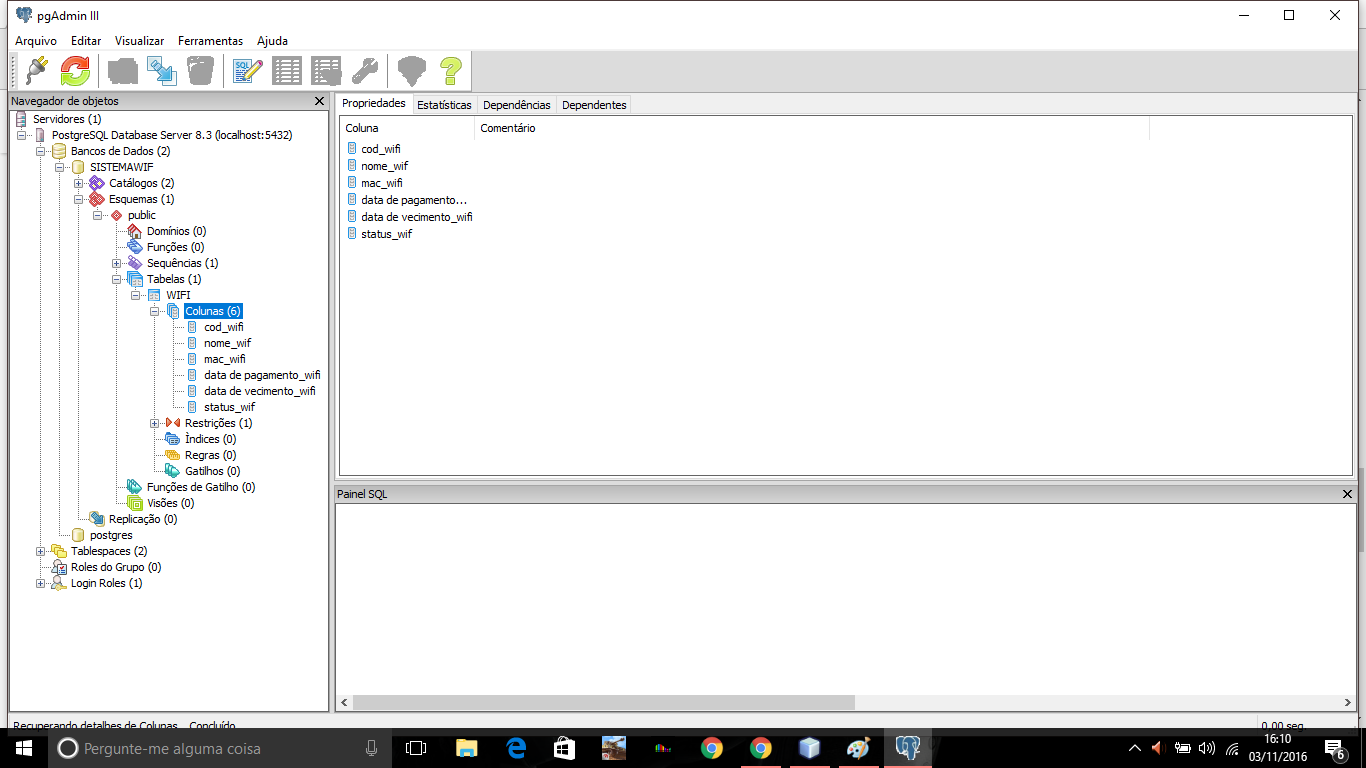Open the SQL query tool icon
Image resolution: width=1366 pixels, height=768 pixels.
(x=248, y=71)
